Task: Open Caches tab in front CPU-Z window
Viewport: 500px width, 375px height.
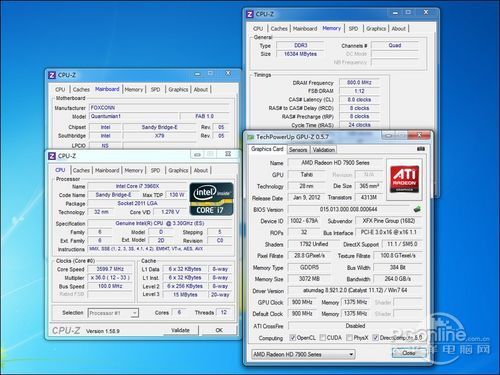Action: pyautogui.click(x=81, y=170)
